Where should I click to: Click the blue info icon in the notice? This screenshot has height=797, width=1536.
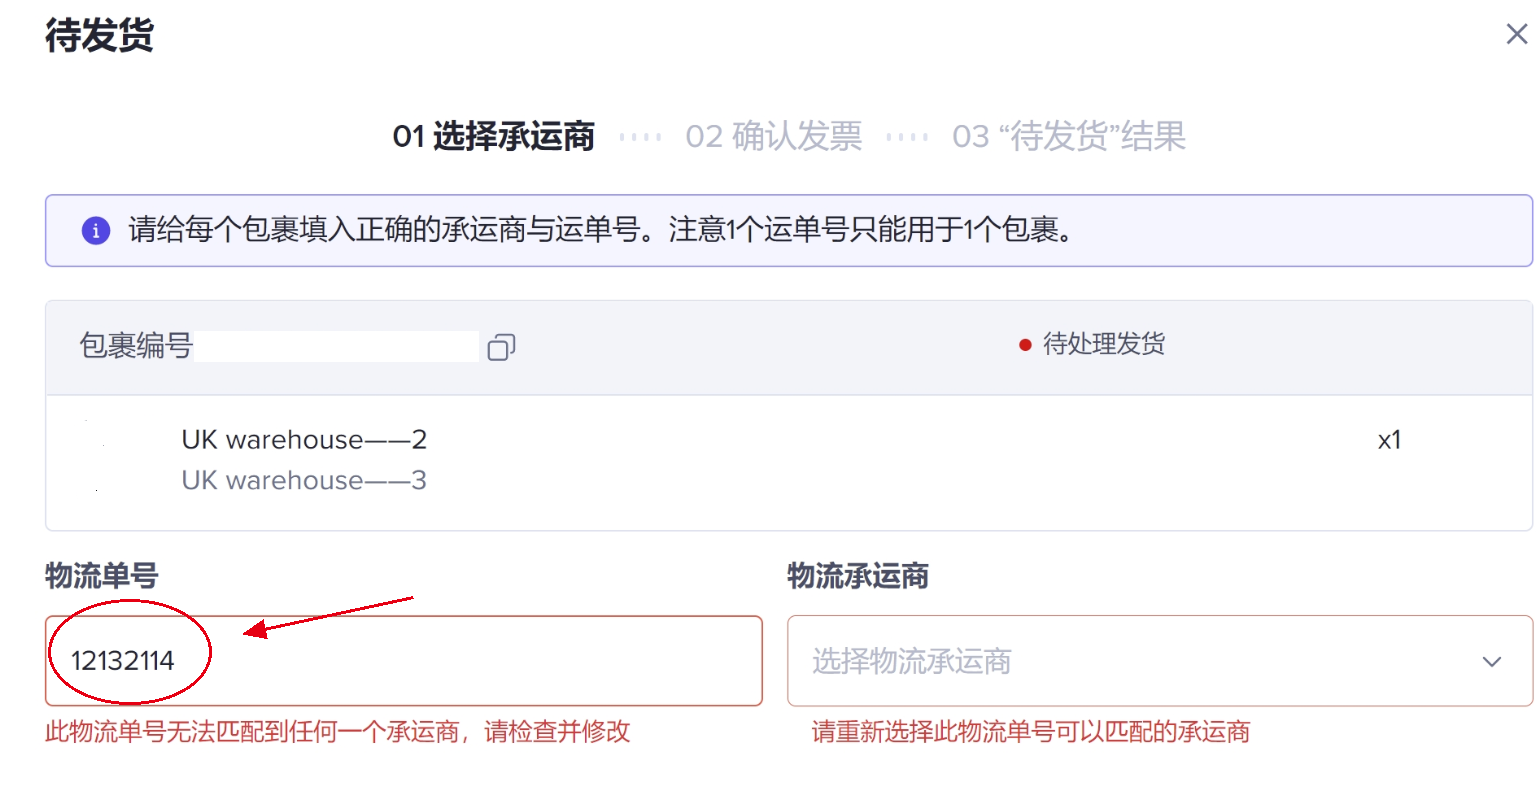click(x=96, y=231)
